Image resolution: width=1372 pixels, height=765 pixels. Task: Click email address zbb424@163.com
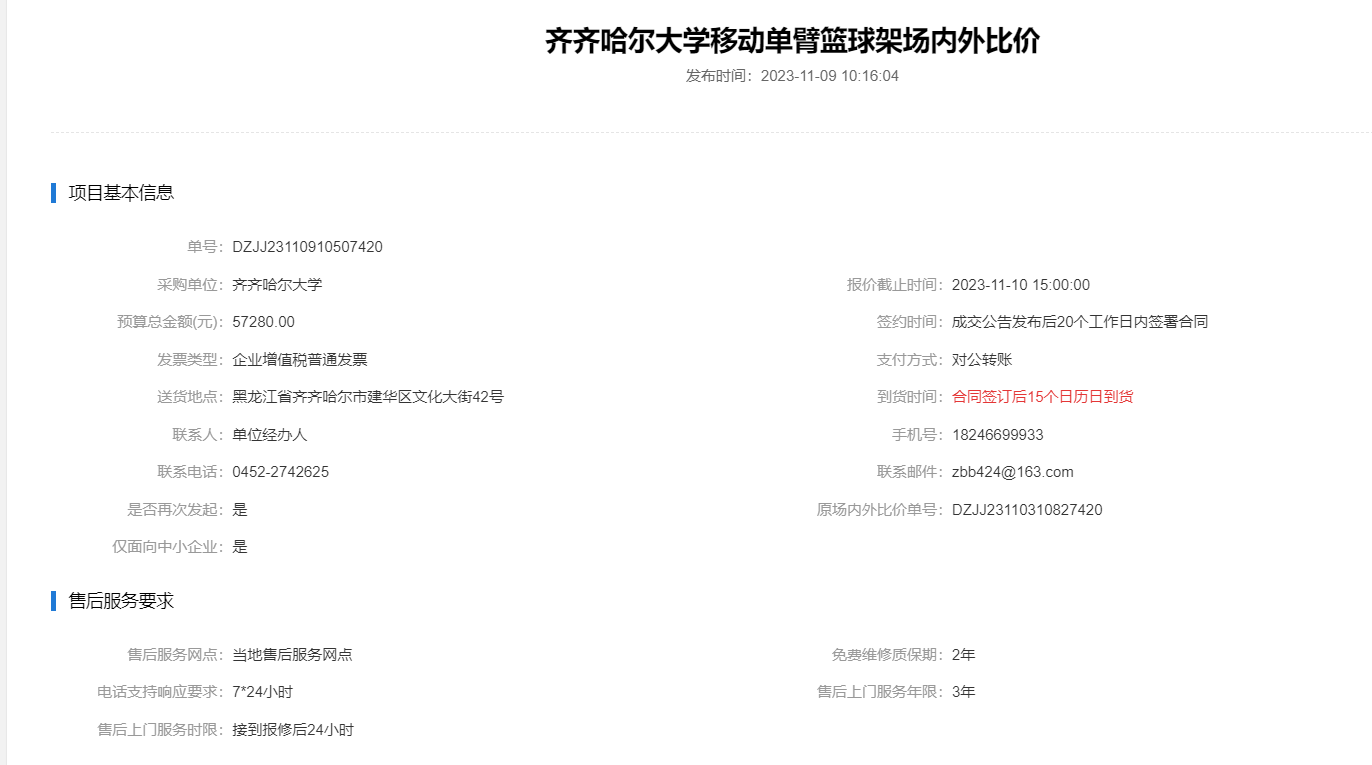coord(1012,472)
